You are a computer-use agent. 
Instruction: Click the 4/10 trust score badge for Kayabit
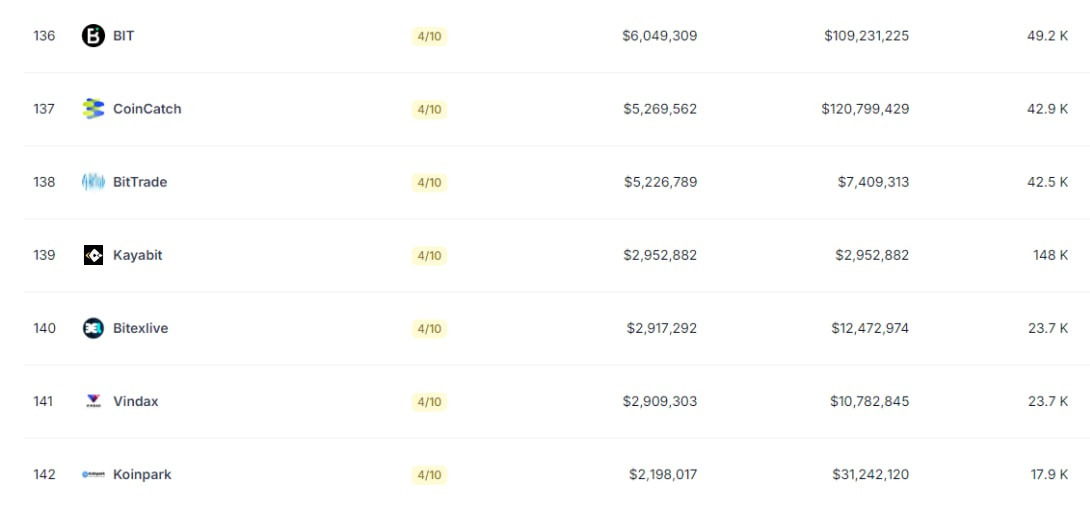429,256
